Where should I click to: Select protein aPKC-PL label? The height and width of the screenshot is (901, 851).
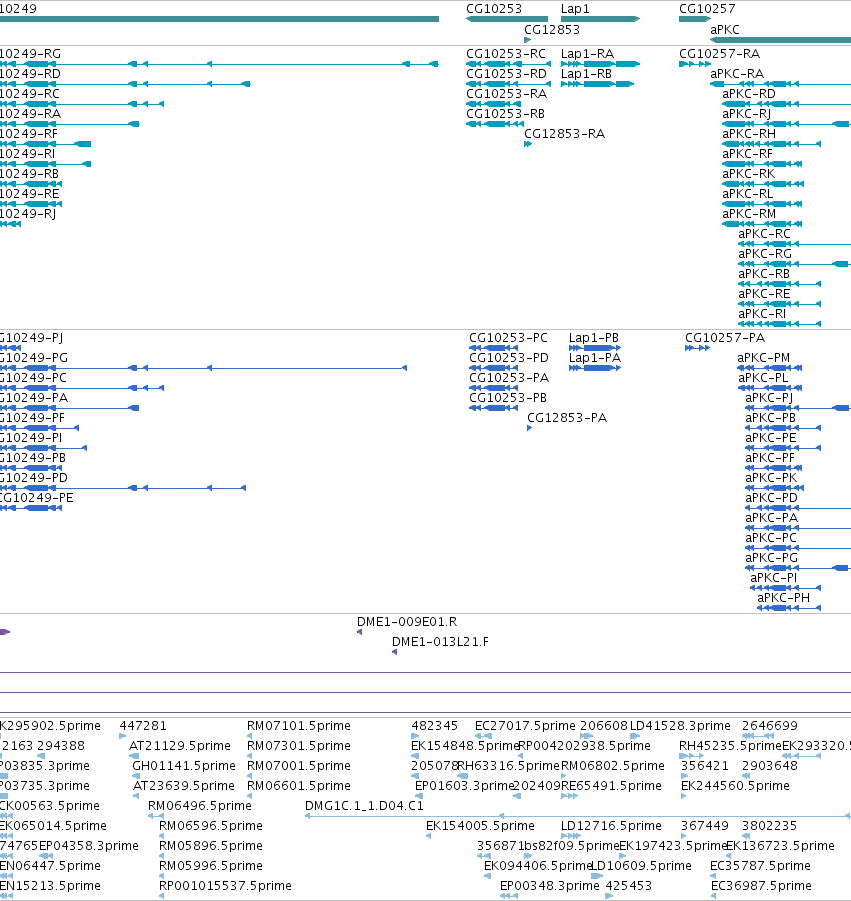[x=763, y=378]
